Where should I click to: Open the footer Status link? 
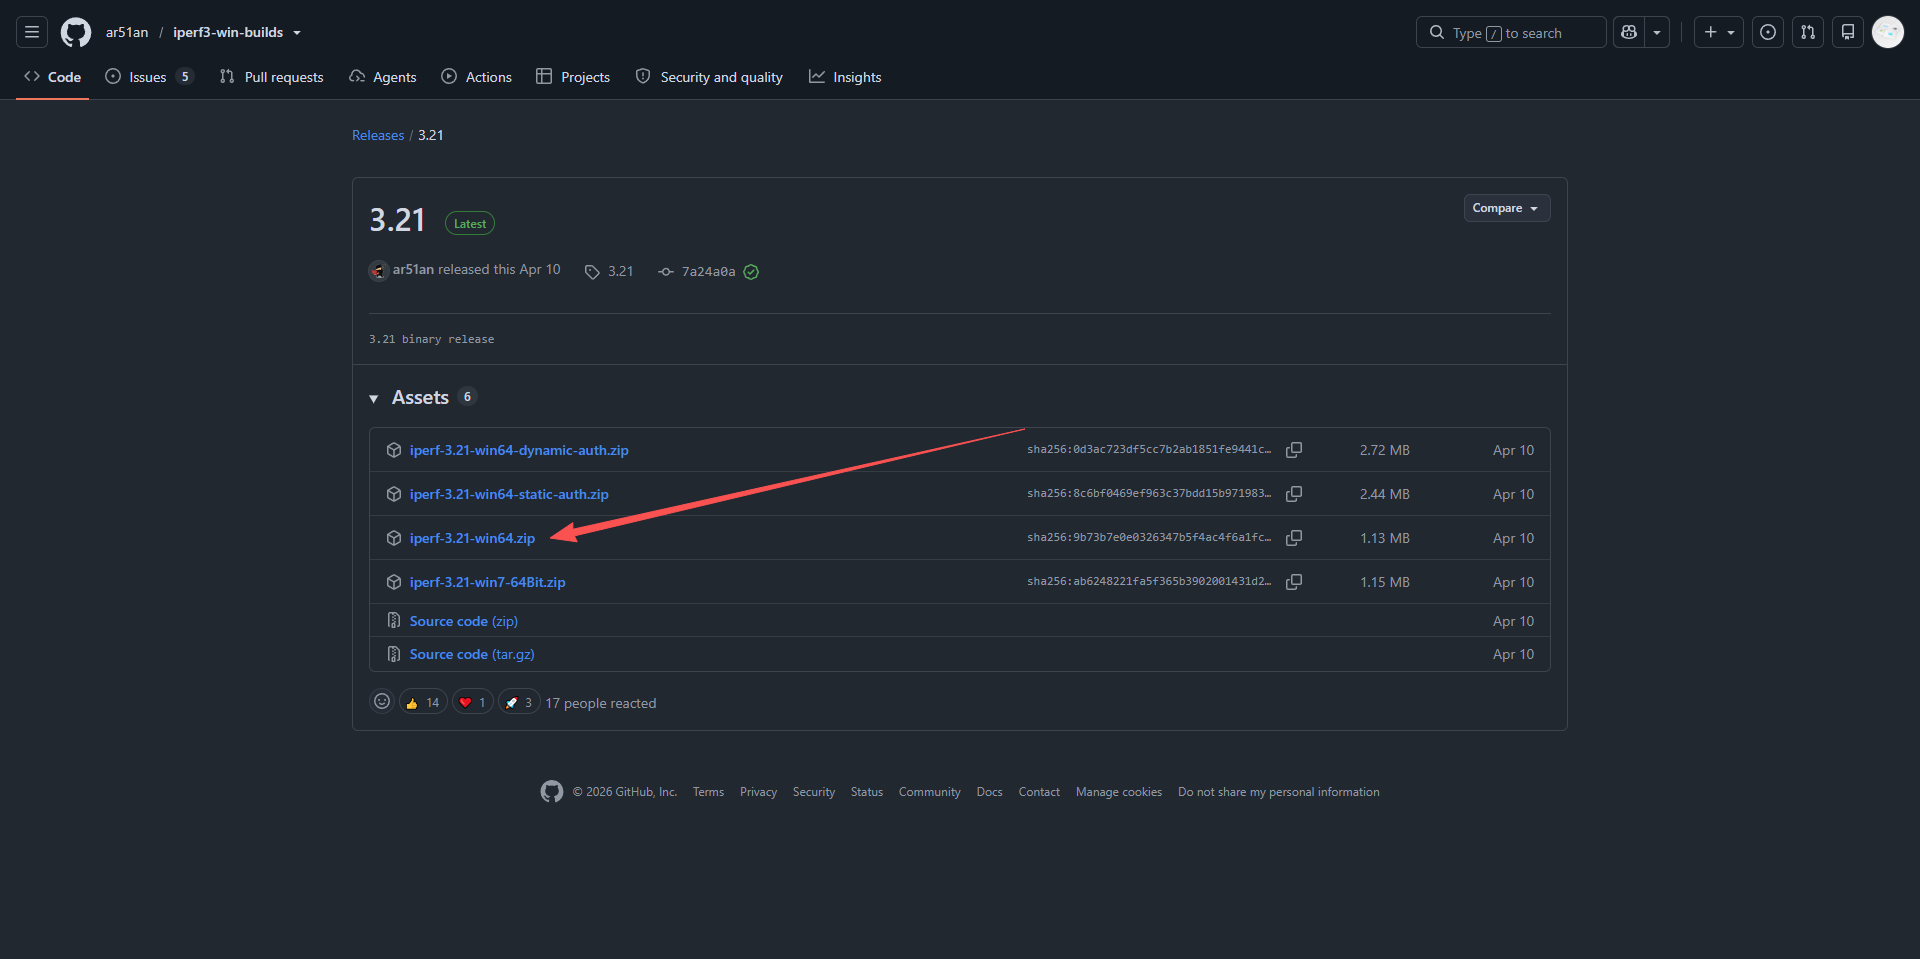[867, 792]
